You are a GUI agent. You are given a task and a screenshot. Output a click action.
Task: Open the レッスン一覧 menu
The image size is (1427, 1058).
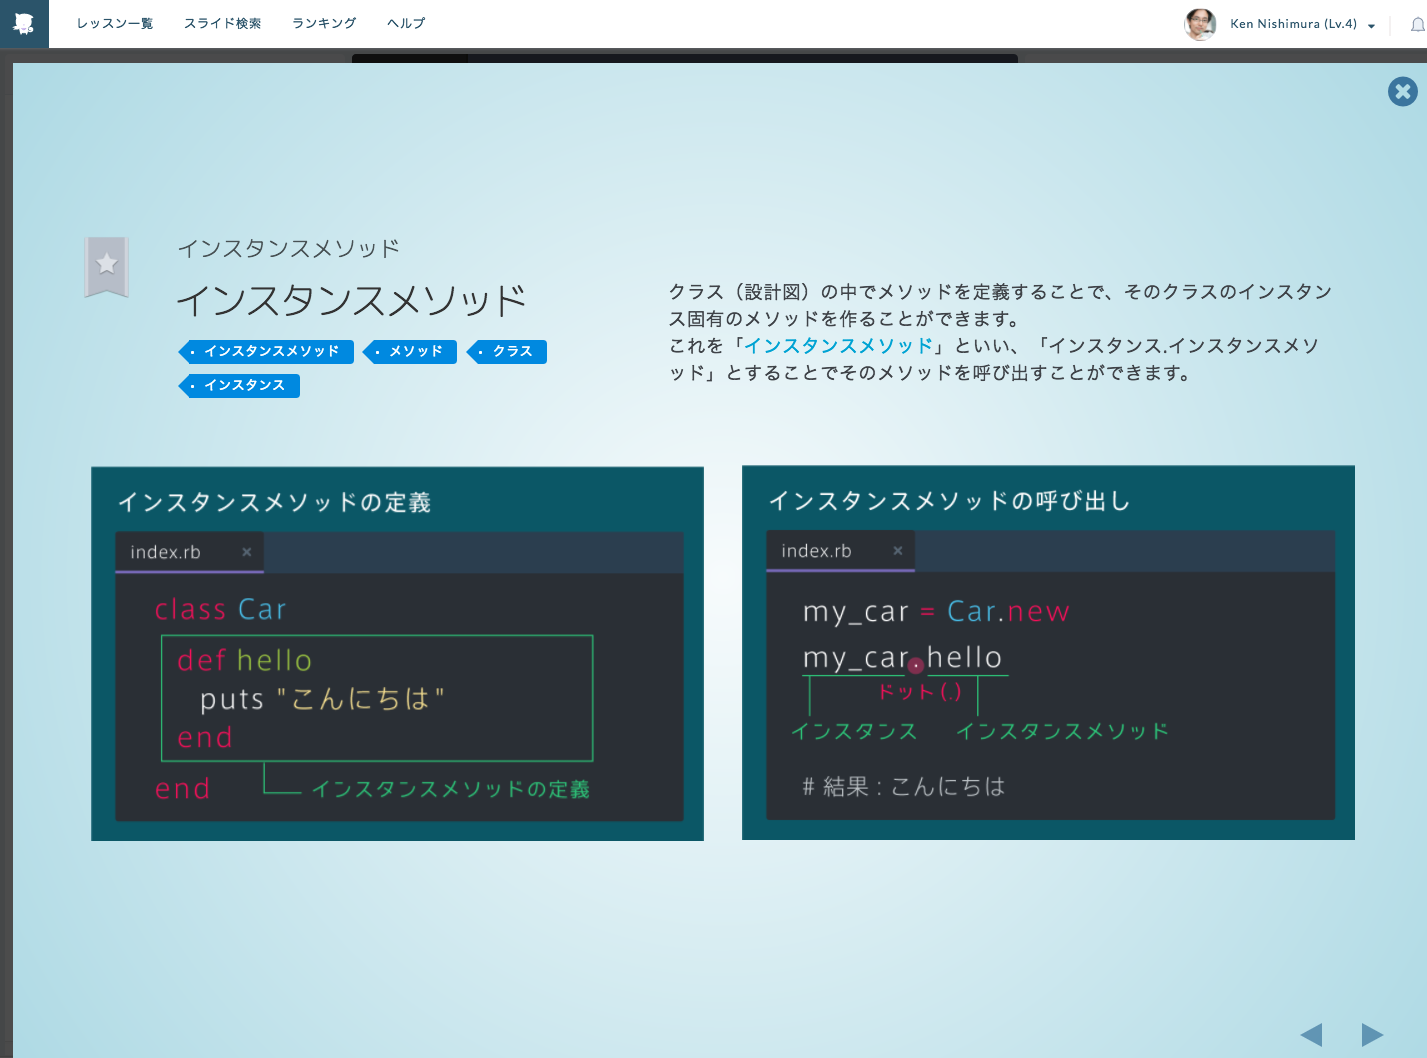click(x=115, y=23)
